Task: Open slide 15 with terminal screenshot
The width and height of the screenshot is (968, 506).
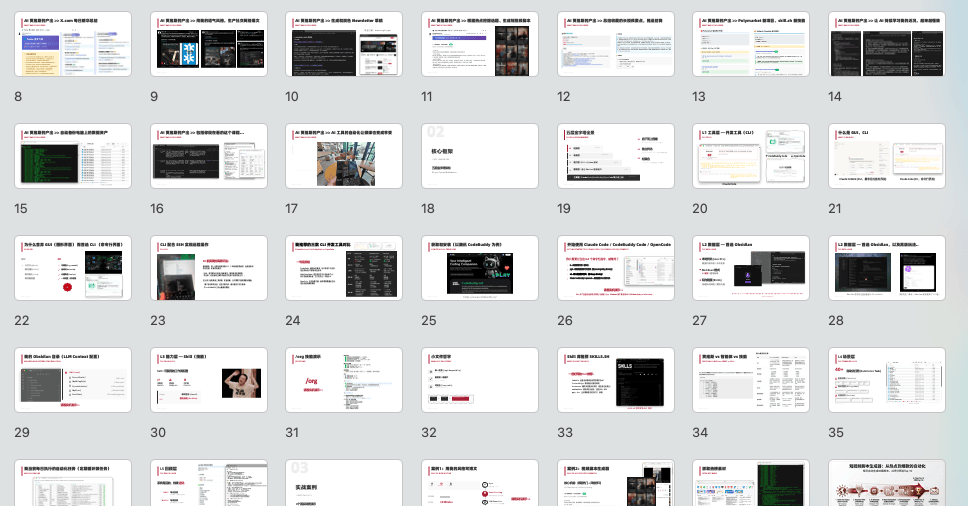Action: [73, 156]
